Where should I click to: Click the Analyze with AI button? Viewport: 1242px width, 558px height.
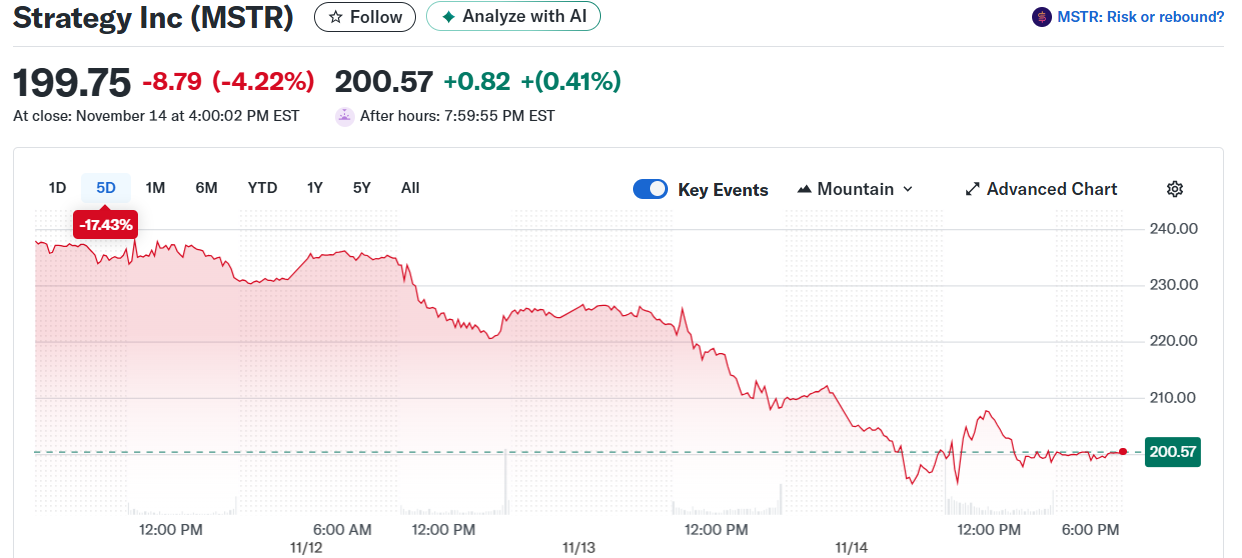click(x=513, y=17)
